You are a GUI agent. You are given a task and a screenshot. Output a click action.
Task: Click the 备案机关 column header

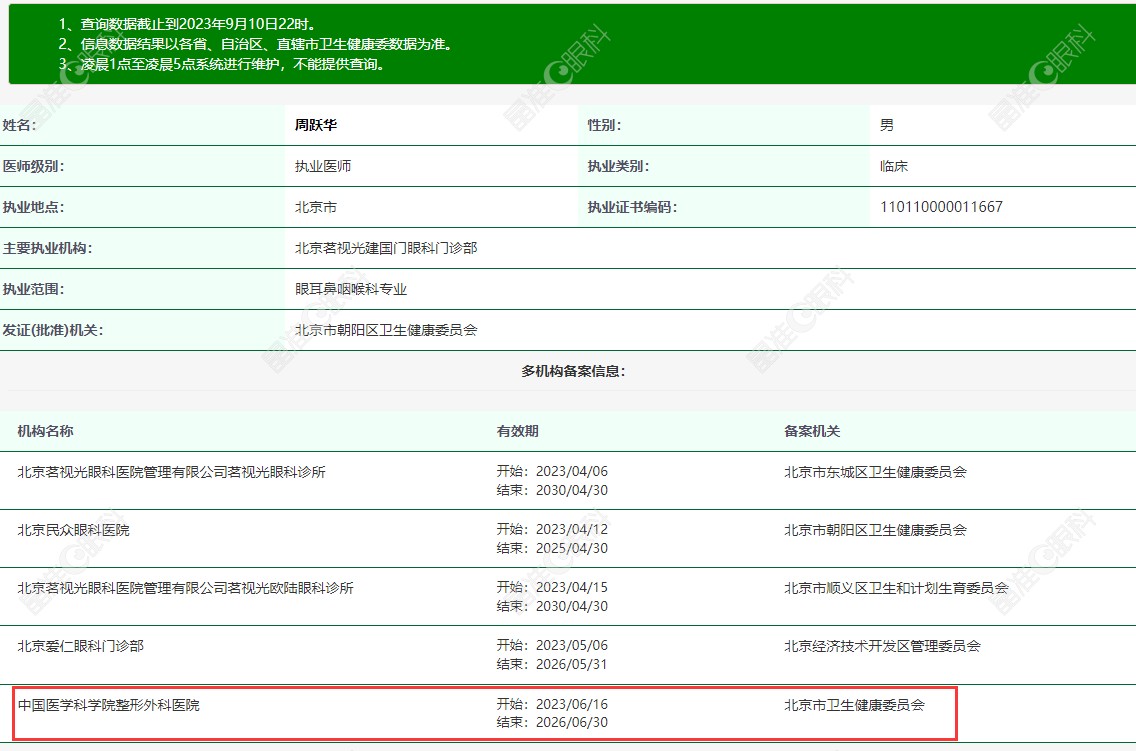pyautogui.click(x=812, y=431)
